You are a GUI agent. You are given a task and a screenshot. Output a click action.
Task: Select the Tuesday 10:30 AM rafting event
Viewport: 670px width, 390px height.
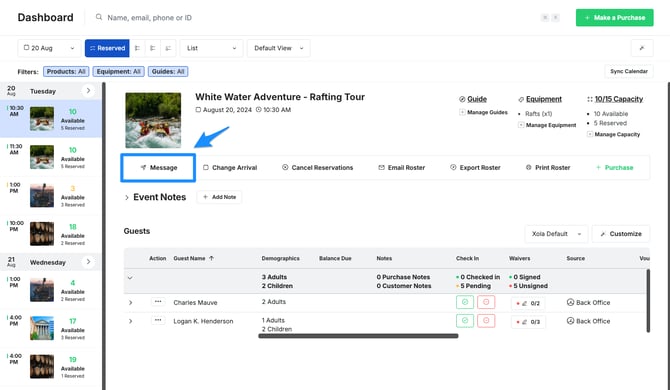[x=51, y=119]
